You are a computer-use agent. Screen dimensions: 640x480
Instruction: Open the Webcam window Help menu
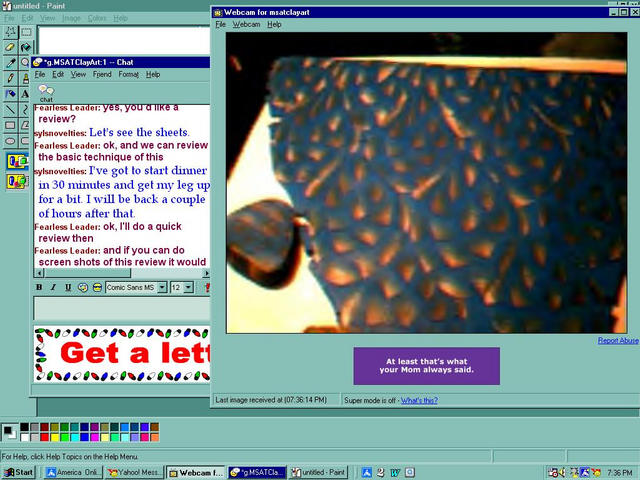(274, 24)
